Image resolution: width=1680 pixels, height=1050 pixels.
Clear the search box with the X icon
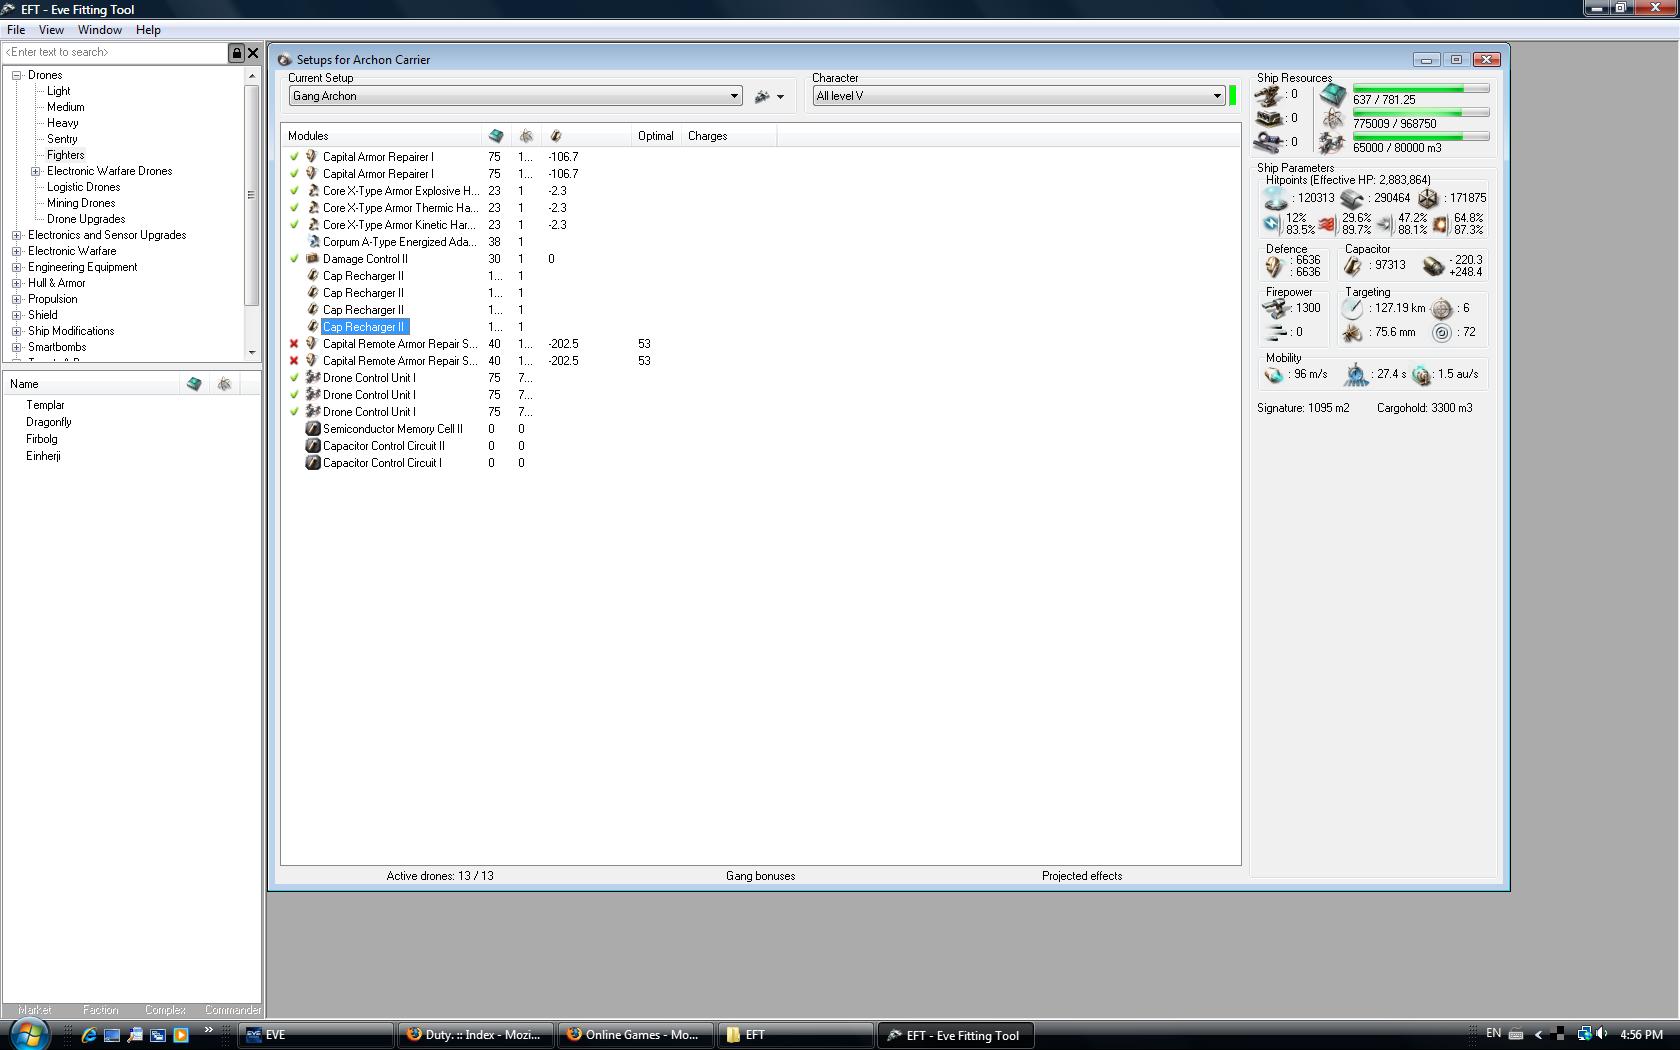[253, 52]
